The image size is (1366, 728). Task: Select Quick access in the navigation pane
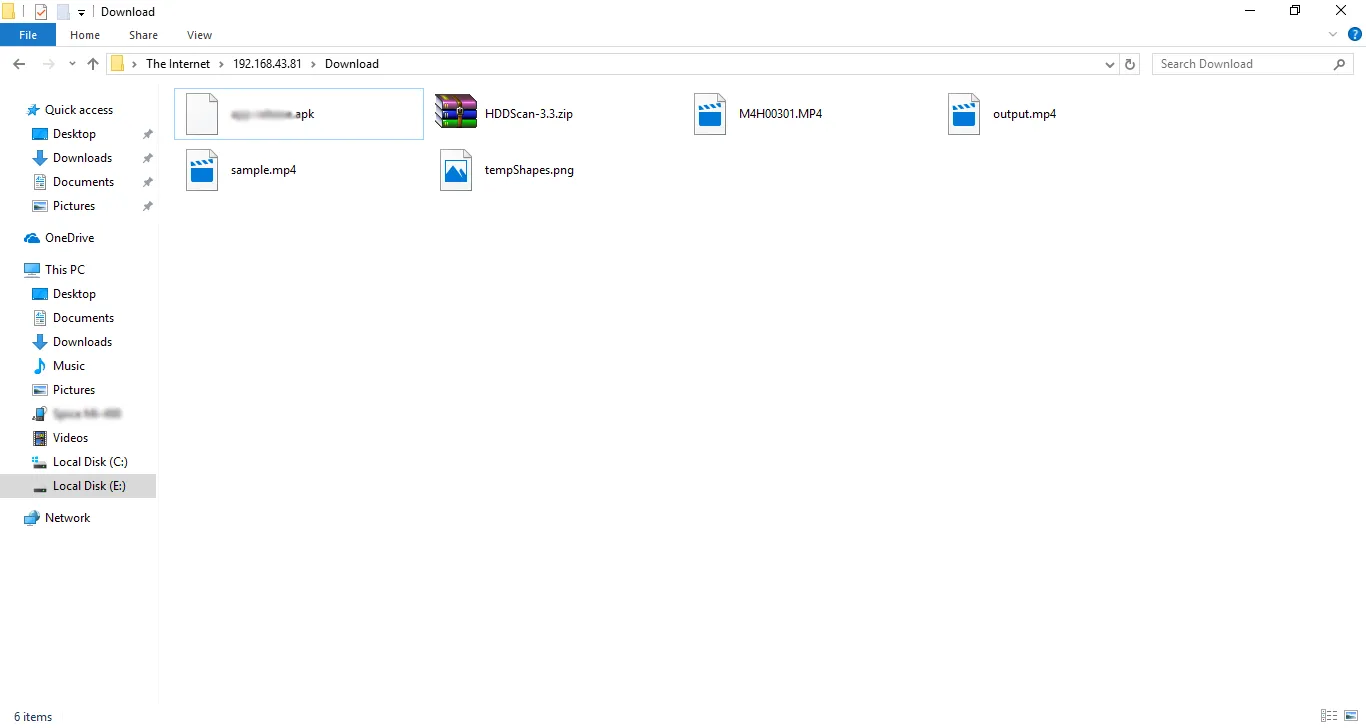click(x=69, y=110)
